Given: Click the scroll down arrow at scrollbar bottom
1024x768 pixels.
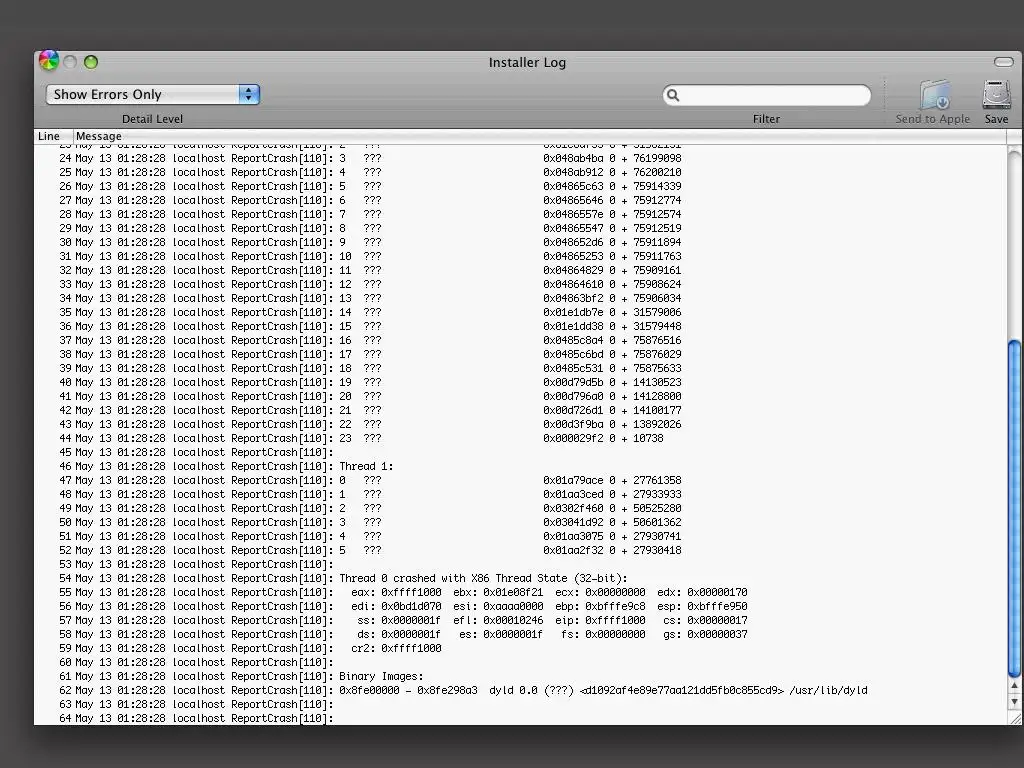Looking at the screenshot, I should [1014, 701].
